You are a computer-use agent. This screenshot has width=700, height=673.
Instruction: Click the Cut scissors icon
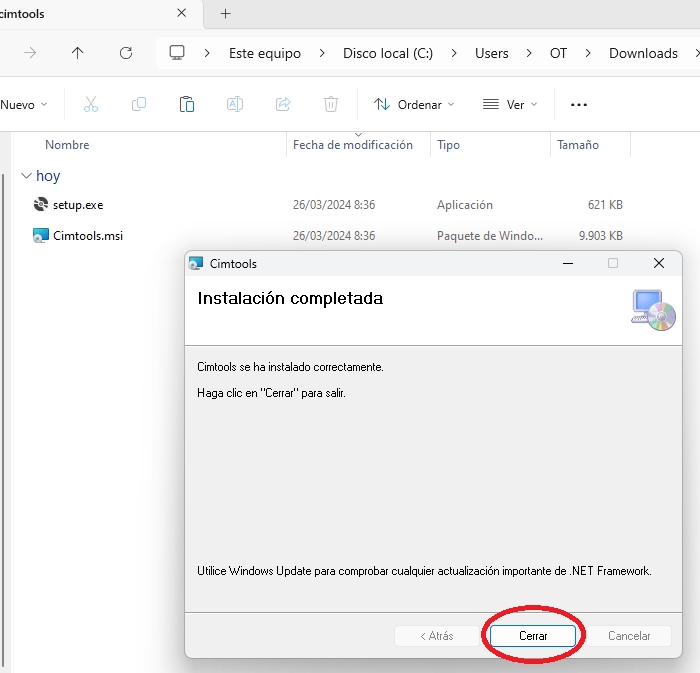pyautogui.click(x=91, y=104)
